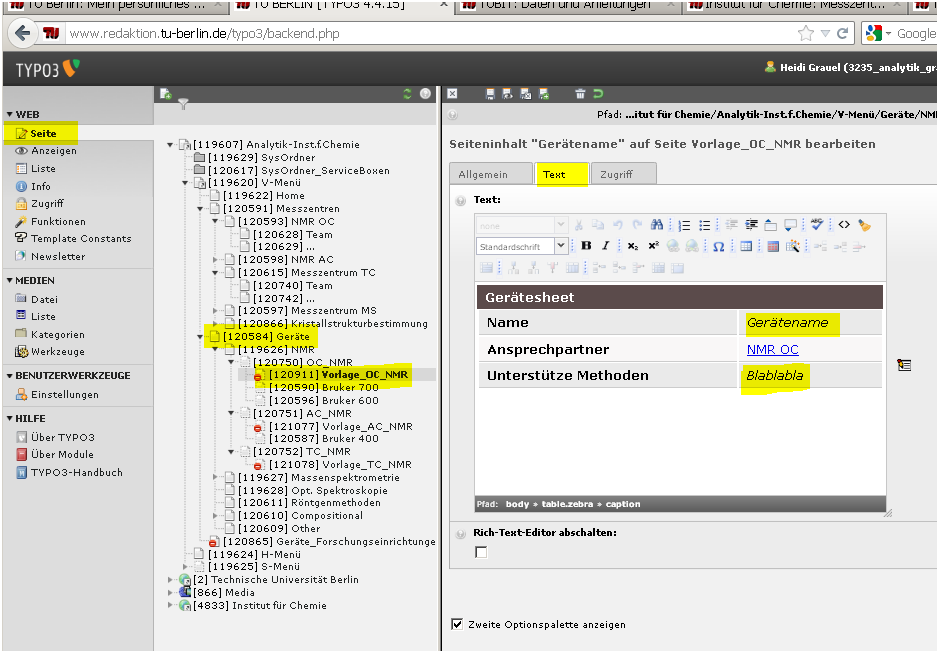Click the new page icon above page tree
Screen dimensions: 939x653
pyautogui.click(x=166, y=93)
